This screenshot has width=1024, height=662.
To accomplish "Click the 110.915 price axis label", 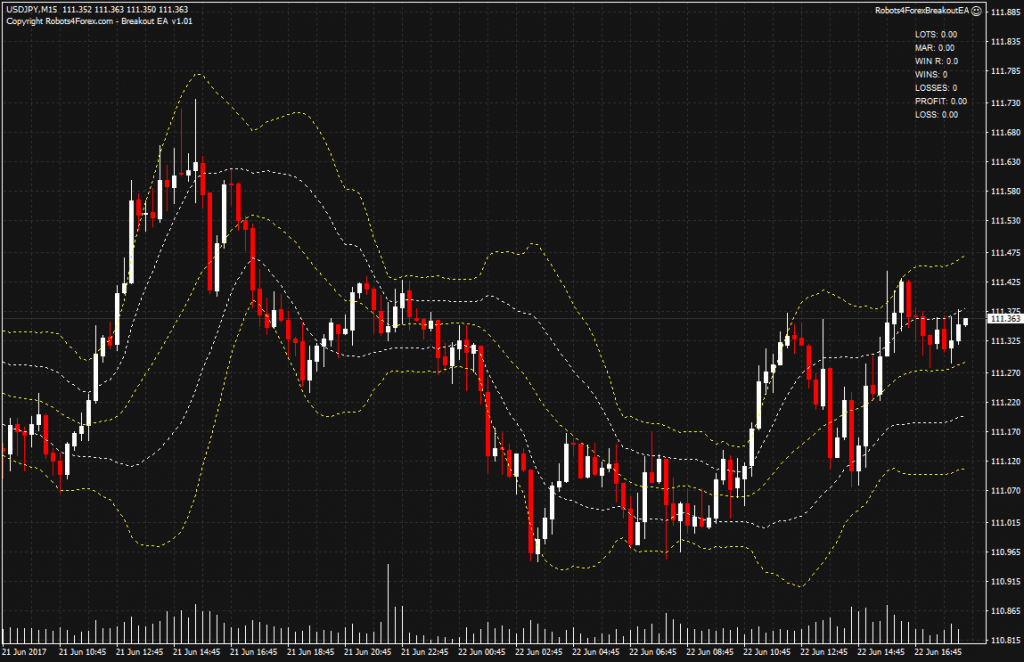I will [1006, 581].
